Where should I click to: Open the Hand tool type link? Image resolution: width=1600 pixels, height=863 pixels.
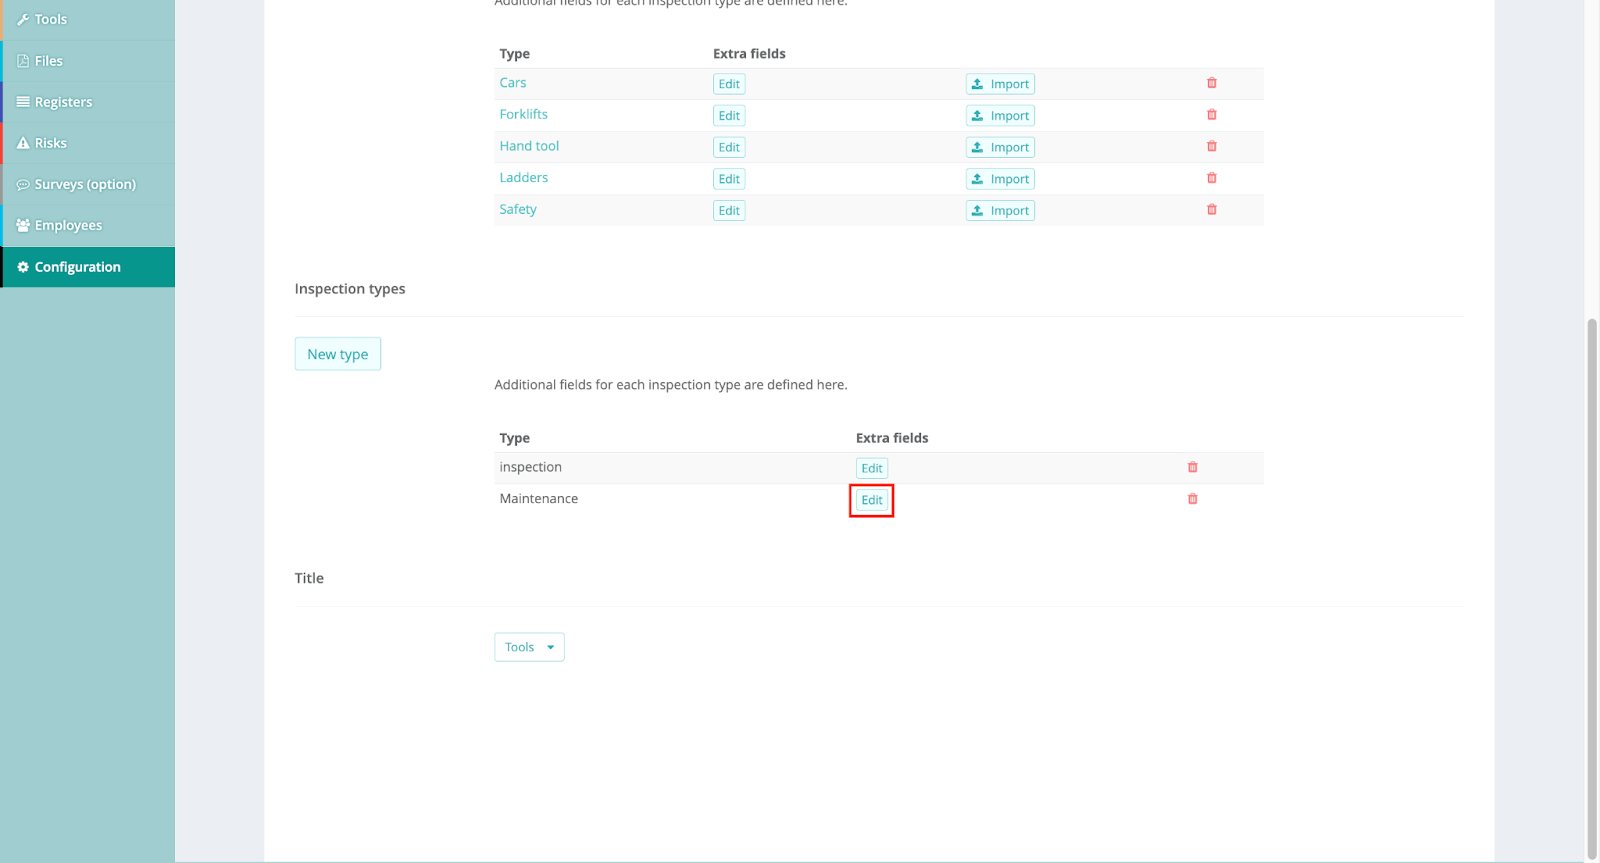(x=529, y=146)
